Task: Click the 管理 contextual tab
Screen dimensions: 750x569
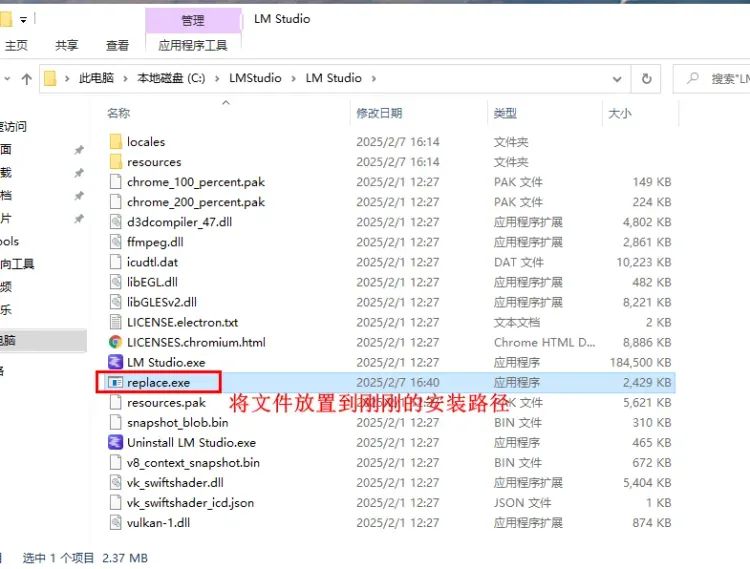Action: coord(193,21)
